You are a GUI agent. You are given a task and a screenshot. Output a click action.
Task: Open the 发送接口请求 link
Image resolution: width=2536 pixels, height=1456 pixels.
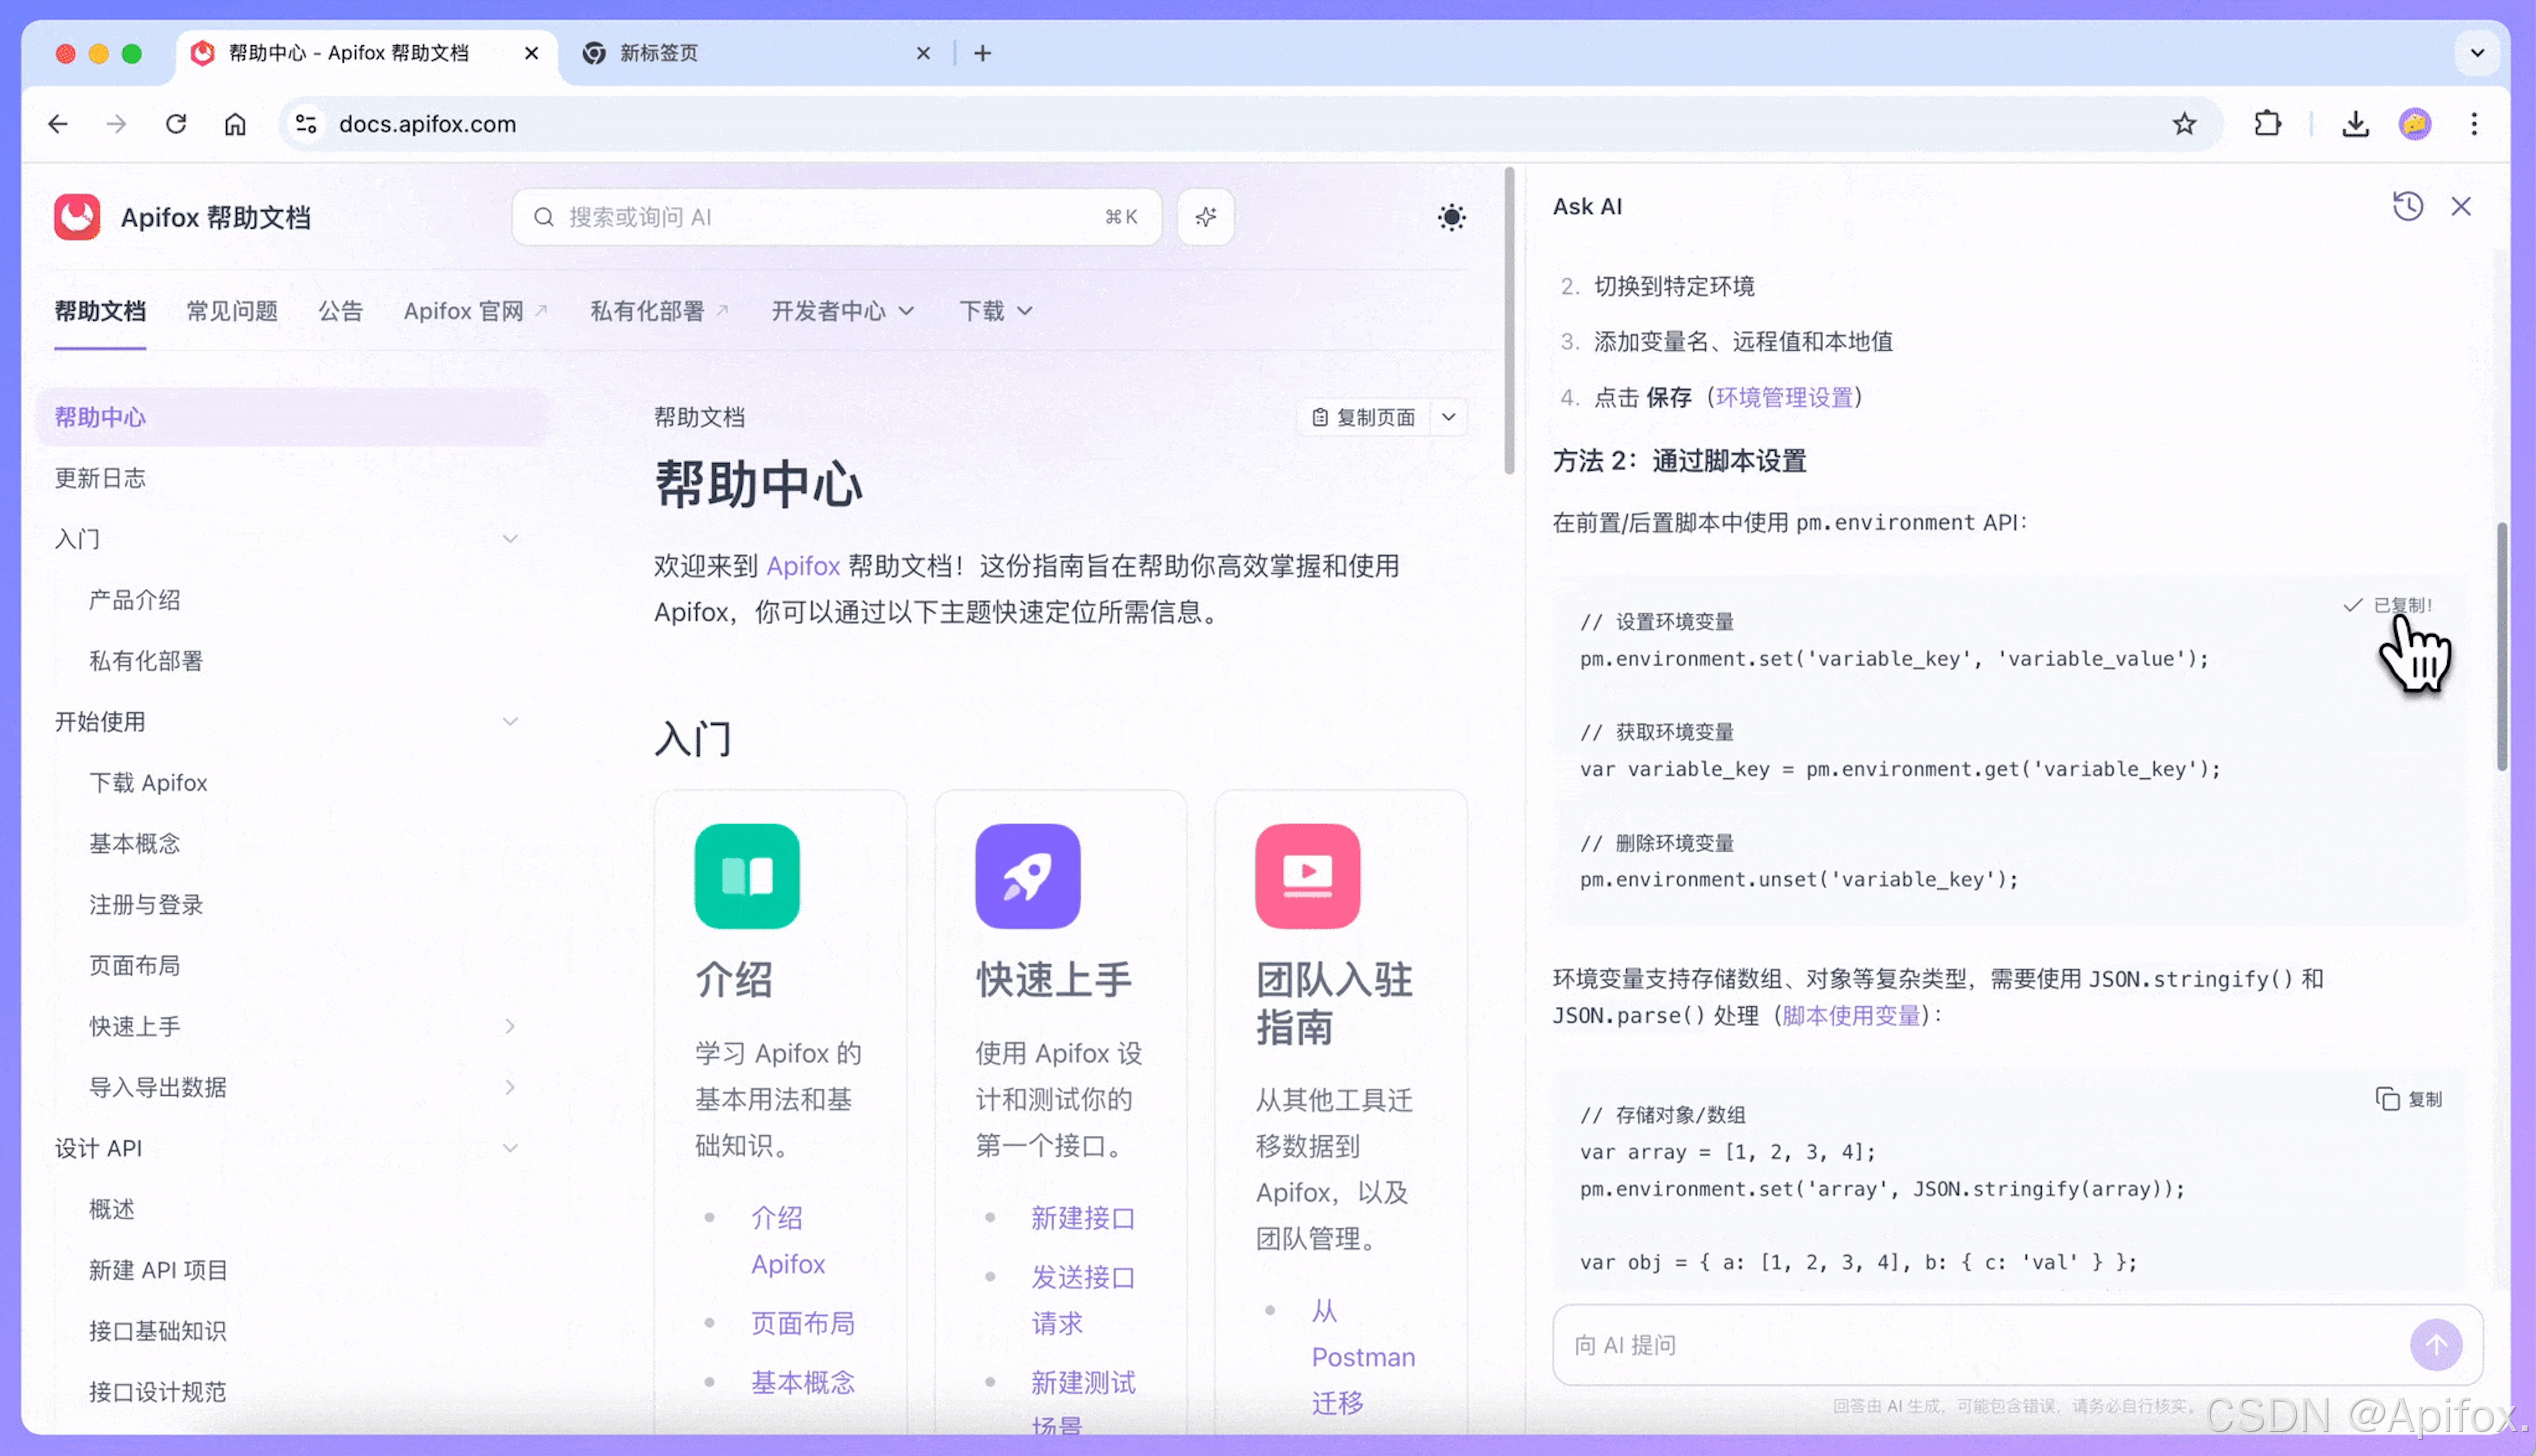click(x=1083, y=1300)
